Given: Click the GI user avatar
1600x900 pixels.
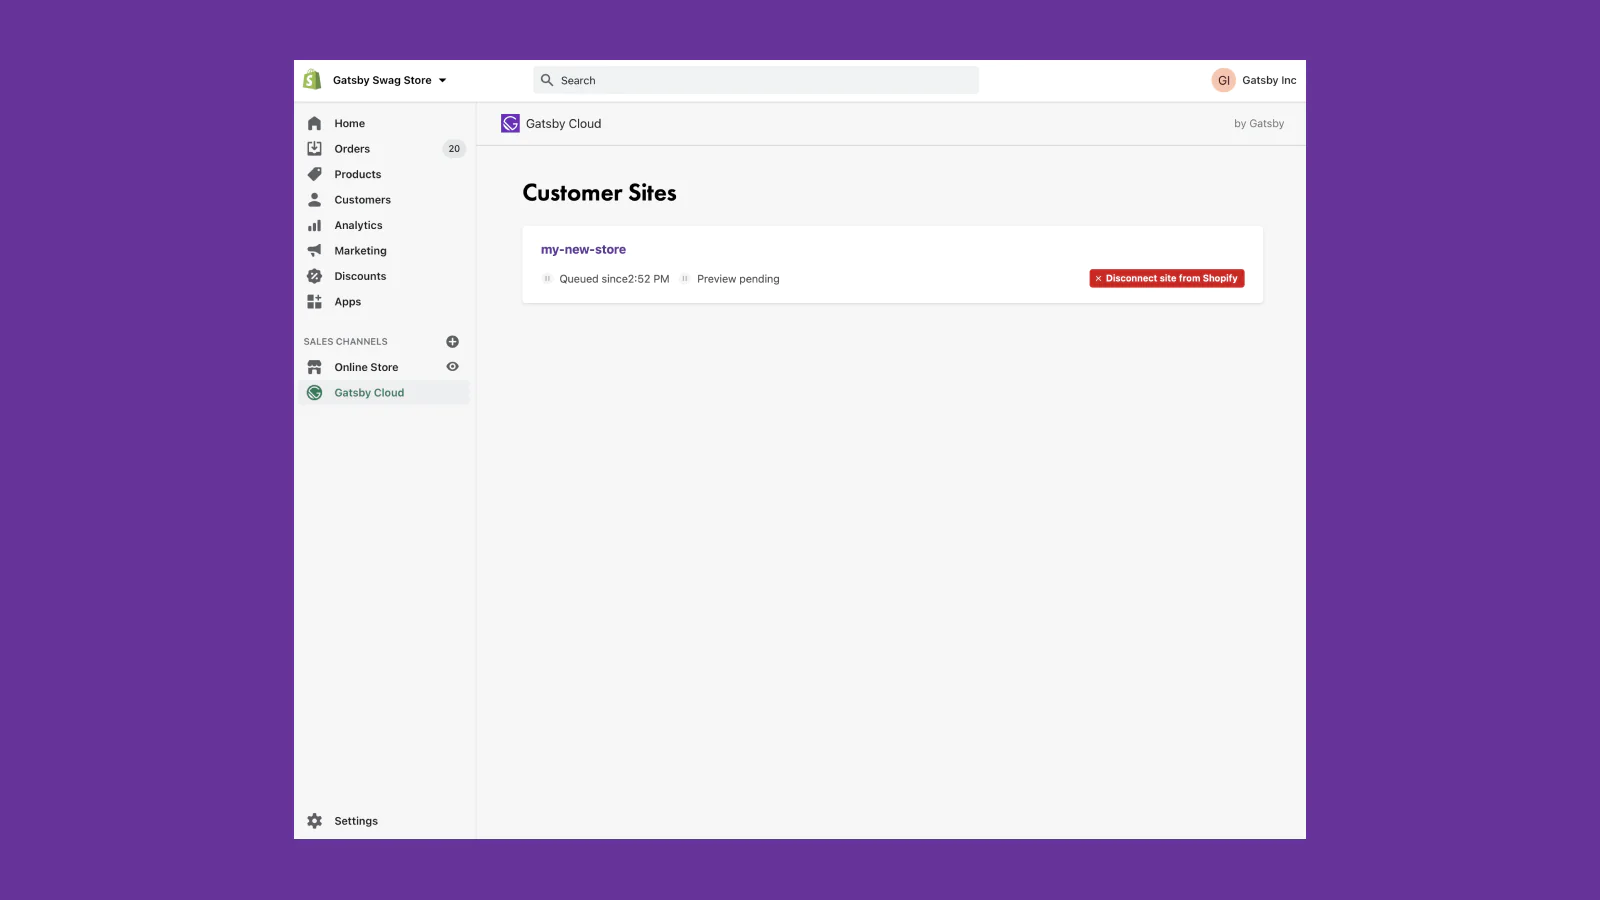Looking at the screenshot, I should [x=1223, y=80].
